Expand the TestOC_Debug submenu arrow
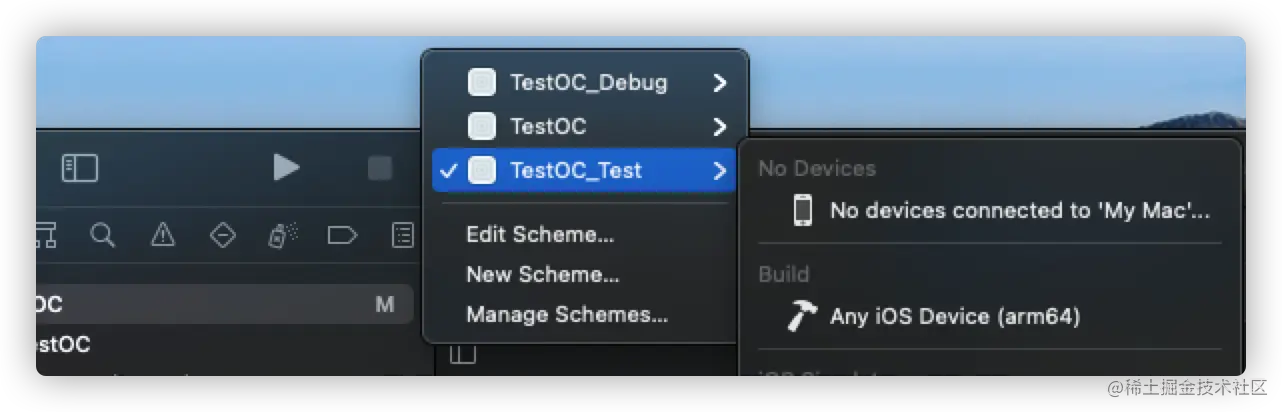 click(719, 83)
